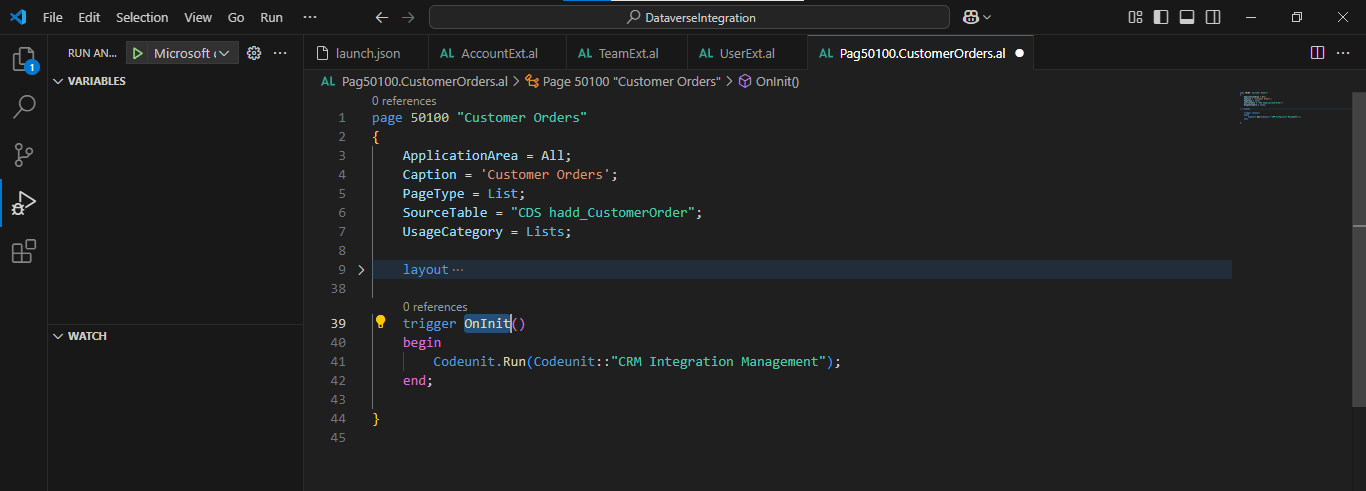Toggle the primary side bar layout button
This screenshot has height=491, width=1366.
pos(1160,17)
